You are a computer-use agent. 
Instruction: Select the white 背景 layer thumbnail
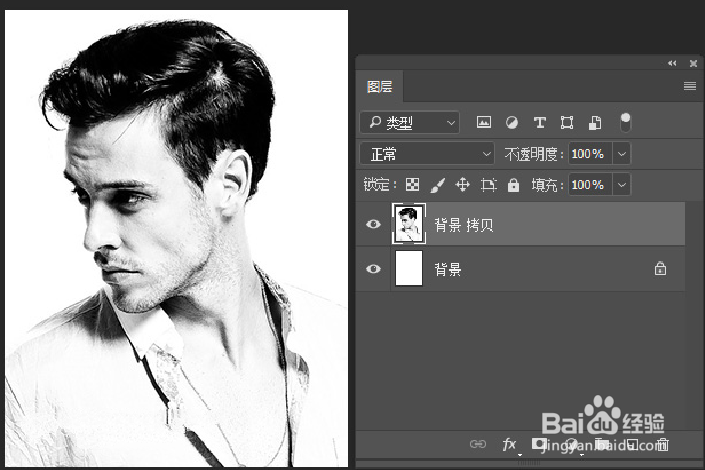(409, 269)
